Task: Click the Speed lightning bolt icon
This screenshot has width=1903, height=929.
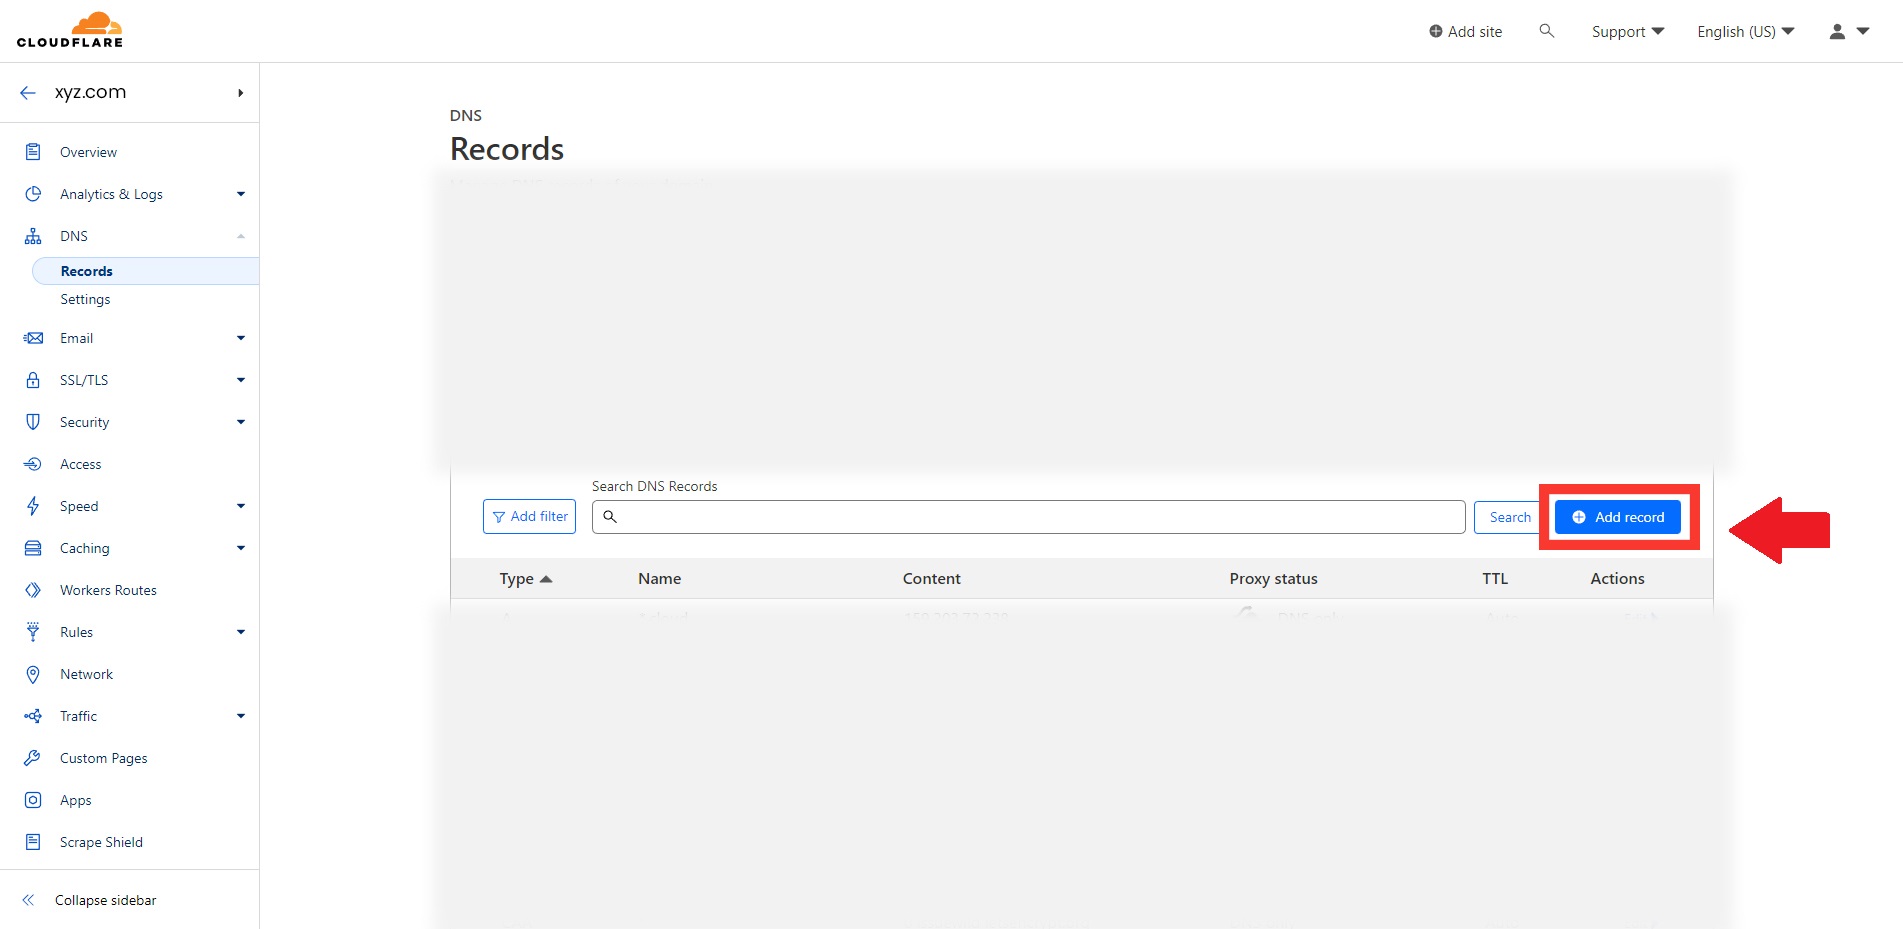Action: tap(33, 506)
